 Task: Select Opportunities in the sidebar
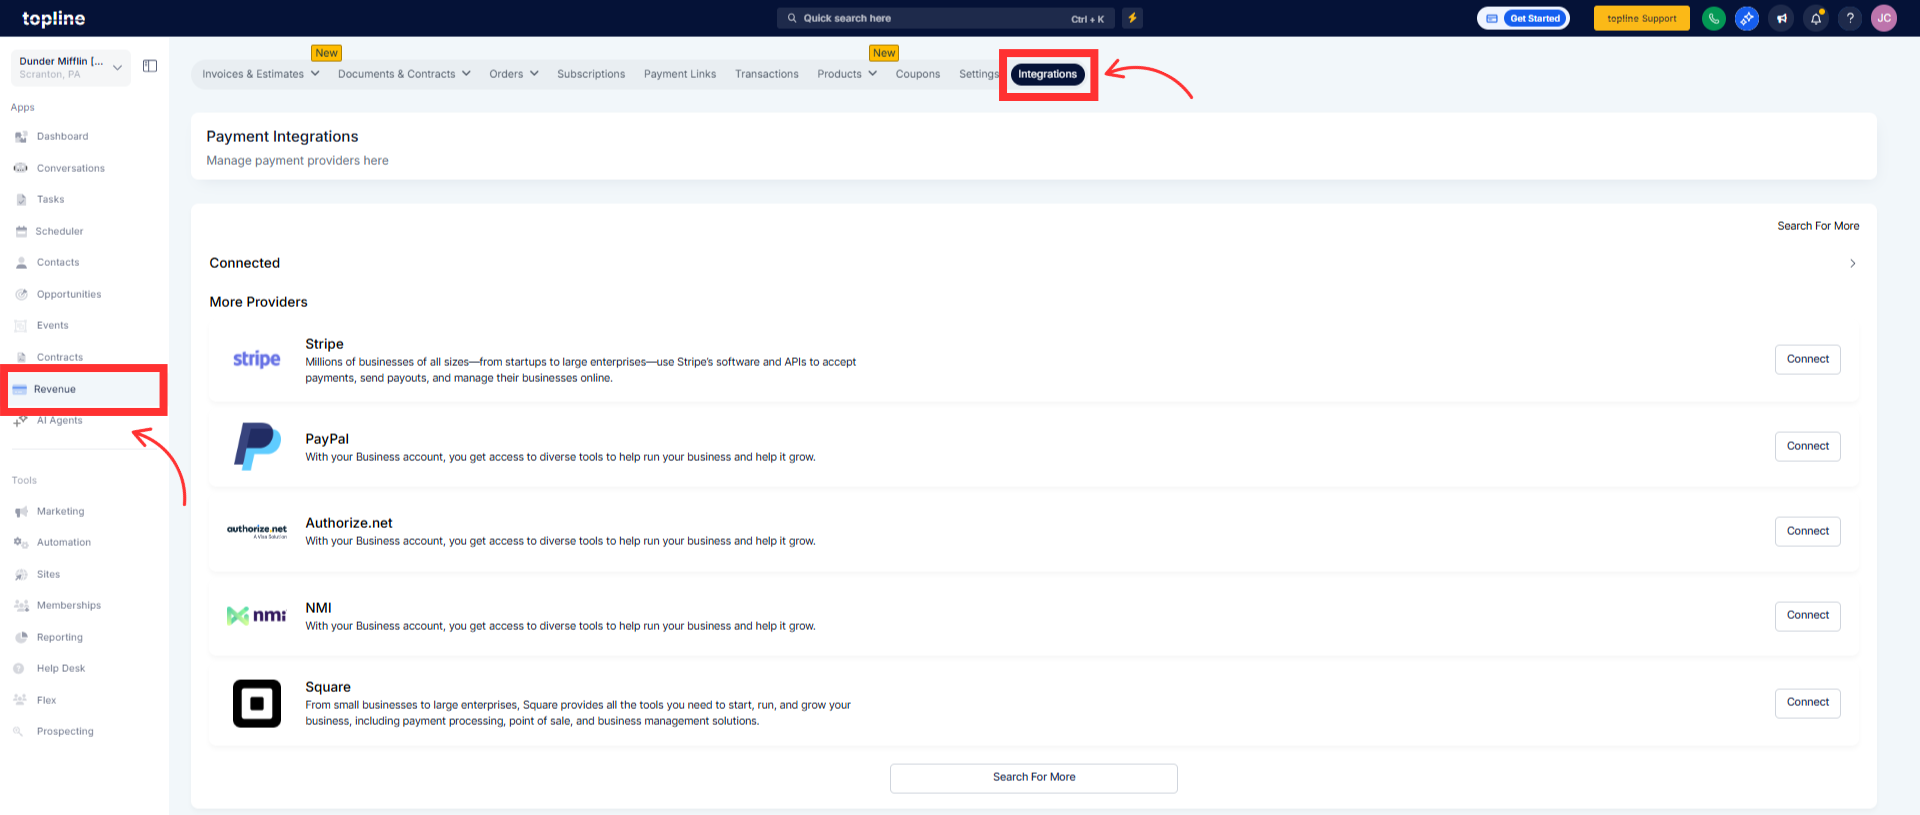[x=69, y=294]
